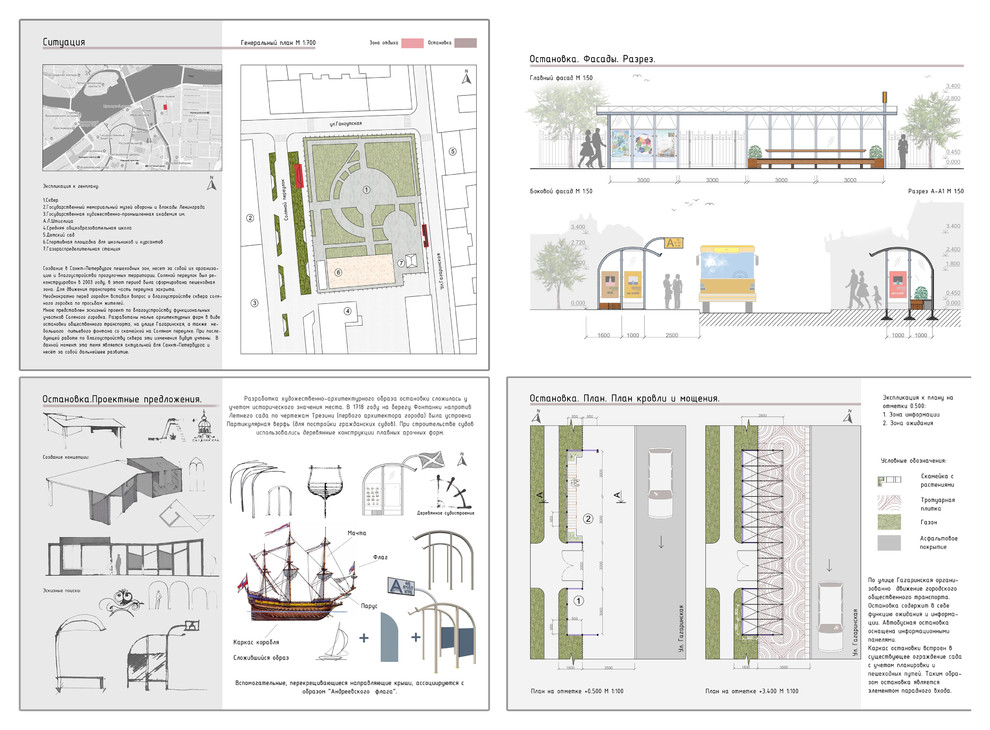Click the Ситуация heading
Viewport: 990px width, 730px height.
(69, 43)
